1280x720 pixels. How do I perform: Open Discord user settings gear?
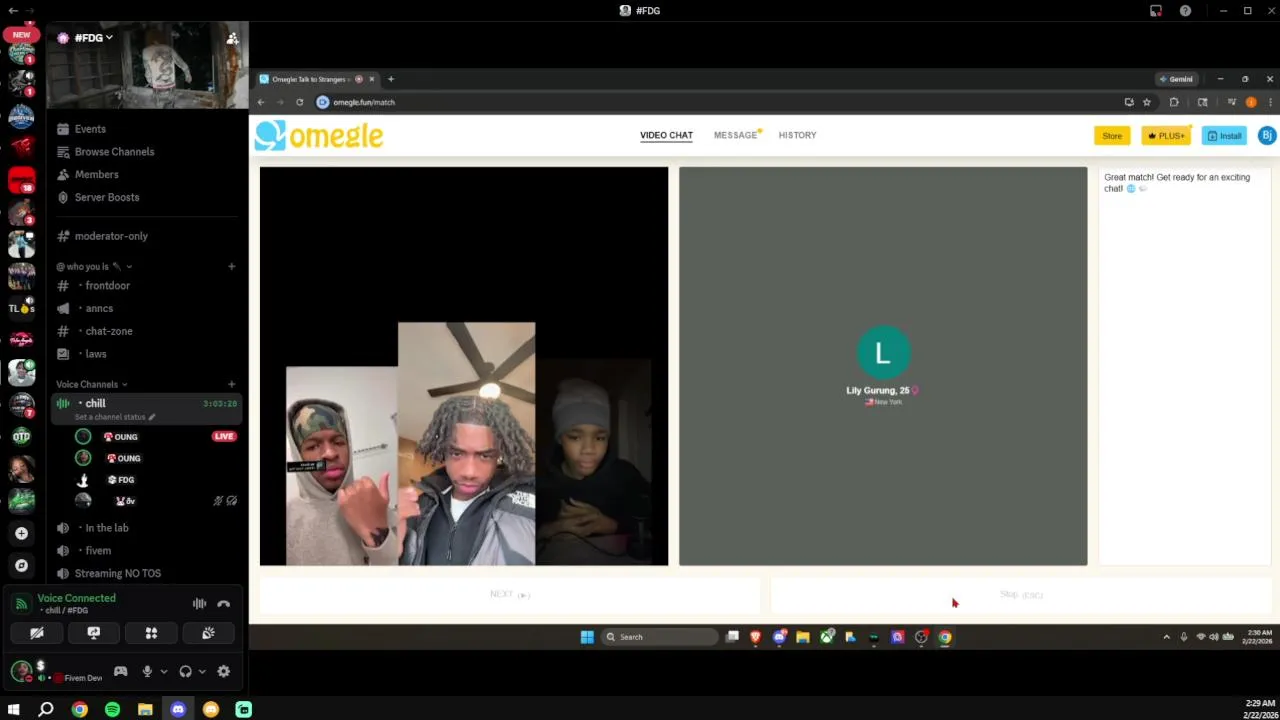pos(223,671)
